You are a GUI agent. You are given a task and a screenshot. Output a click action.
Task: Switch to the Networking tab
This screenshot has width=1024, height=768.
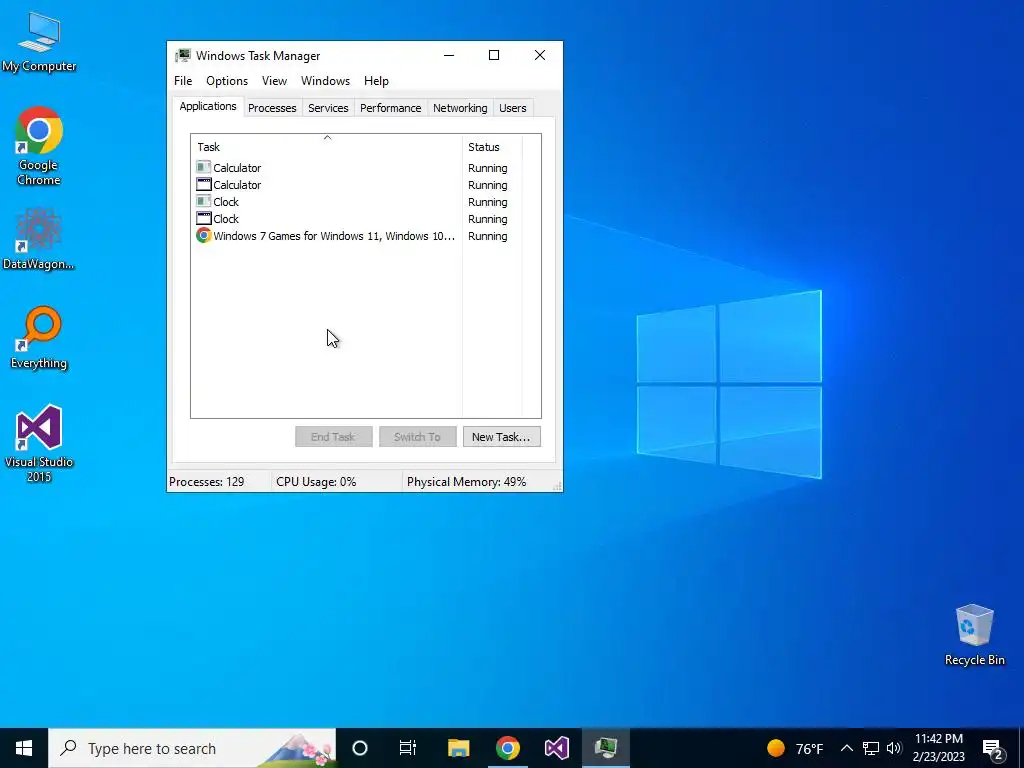point(460,108)
